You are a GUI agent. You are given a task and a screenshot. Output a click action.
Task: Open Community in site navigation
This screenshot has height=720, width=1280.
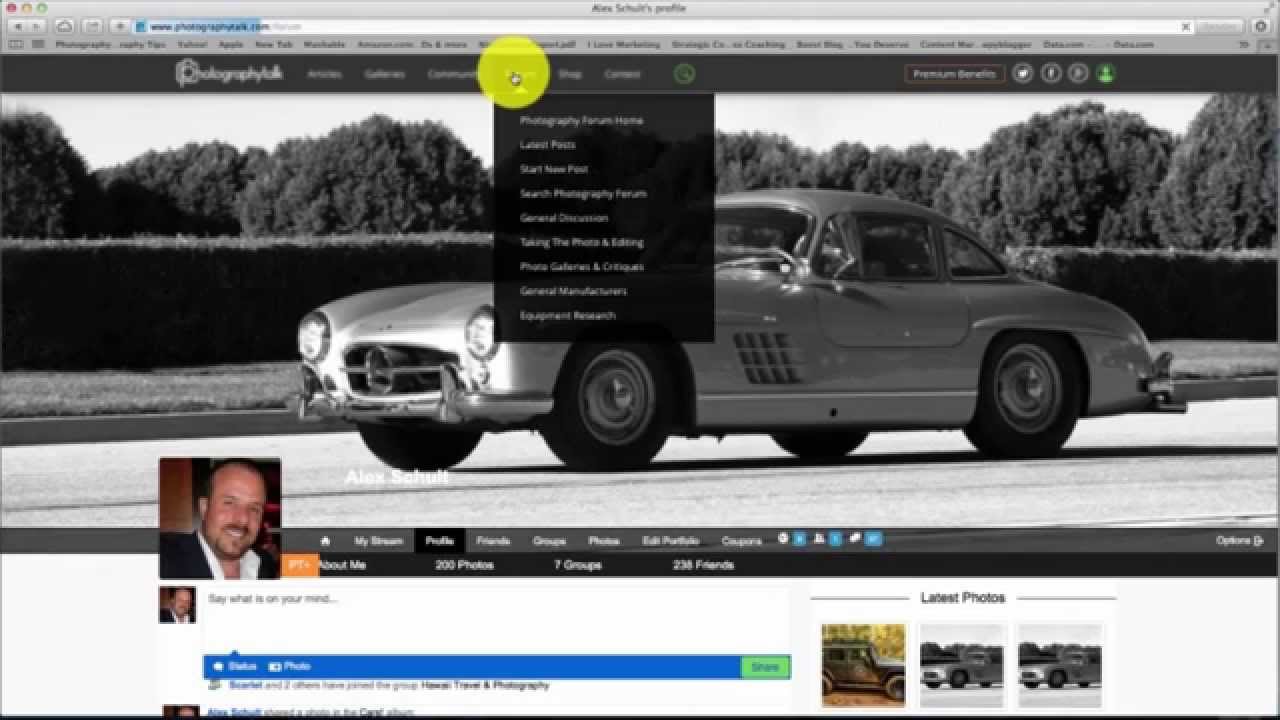[x=454, y=74]
